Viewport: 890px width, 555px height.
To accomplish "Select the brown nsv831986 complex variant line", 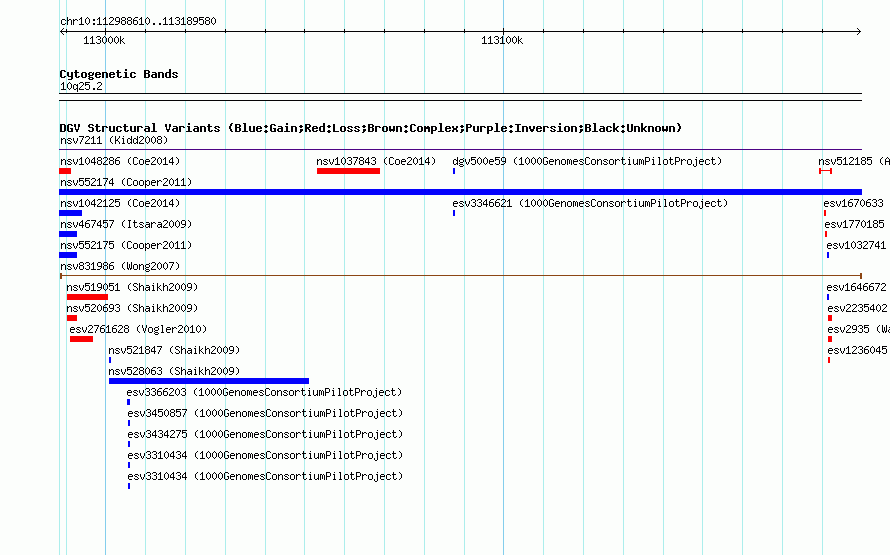I will [460, 276].
